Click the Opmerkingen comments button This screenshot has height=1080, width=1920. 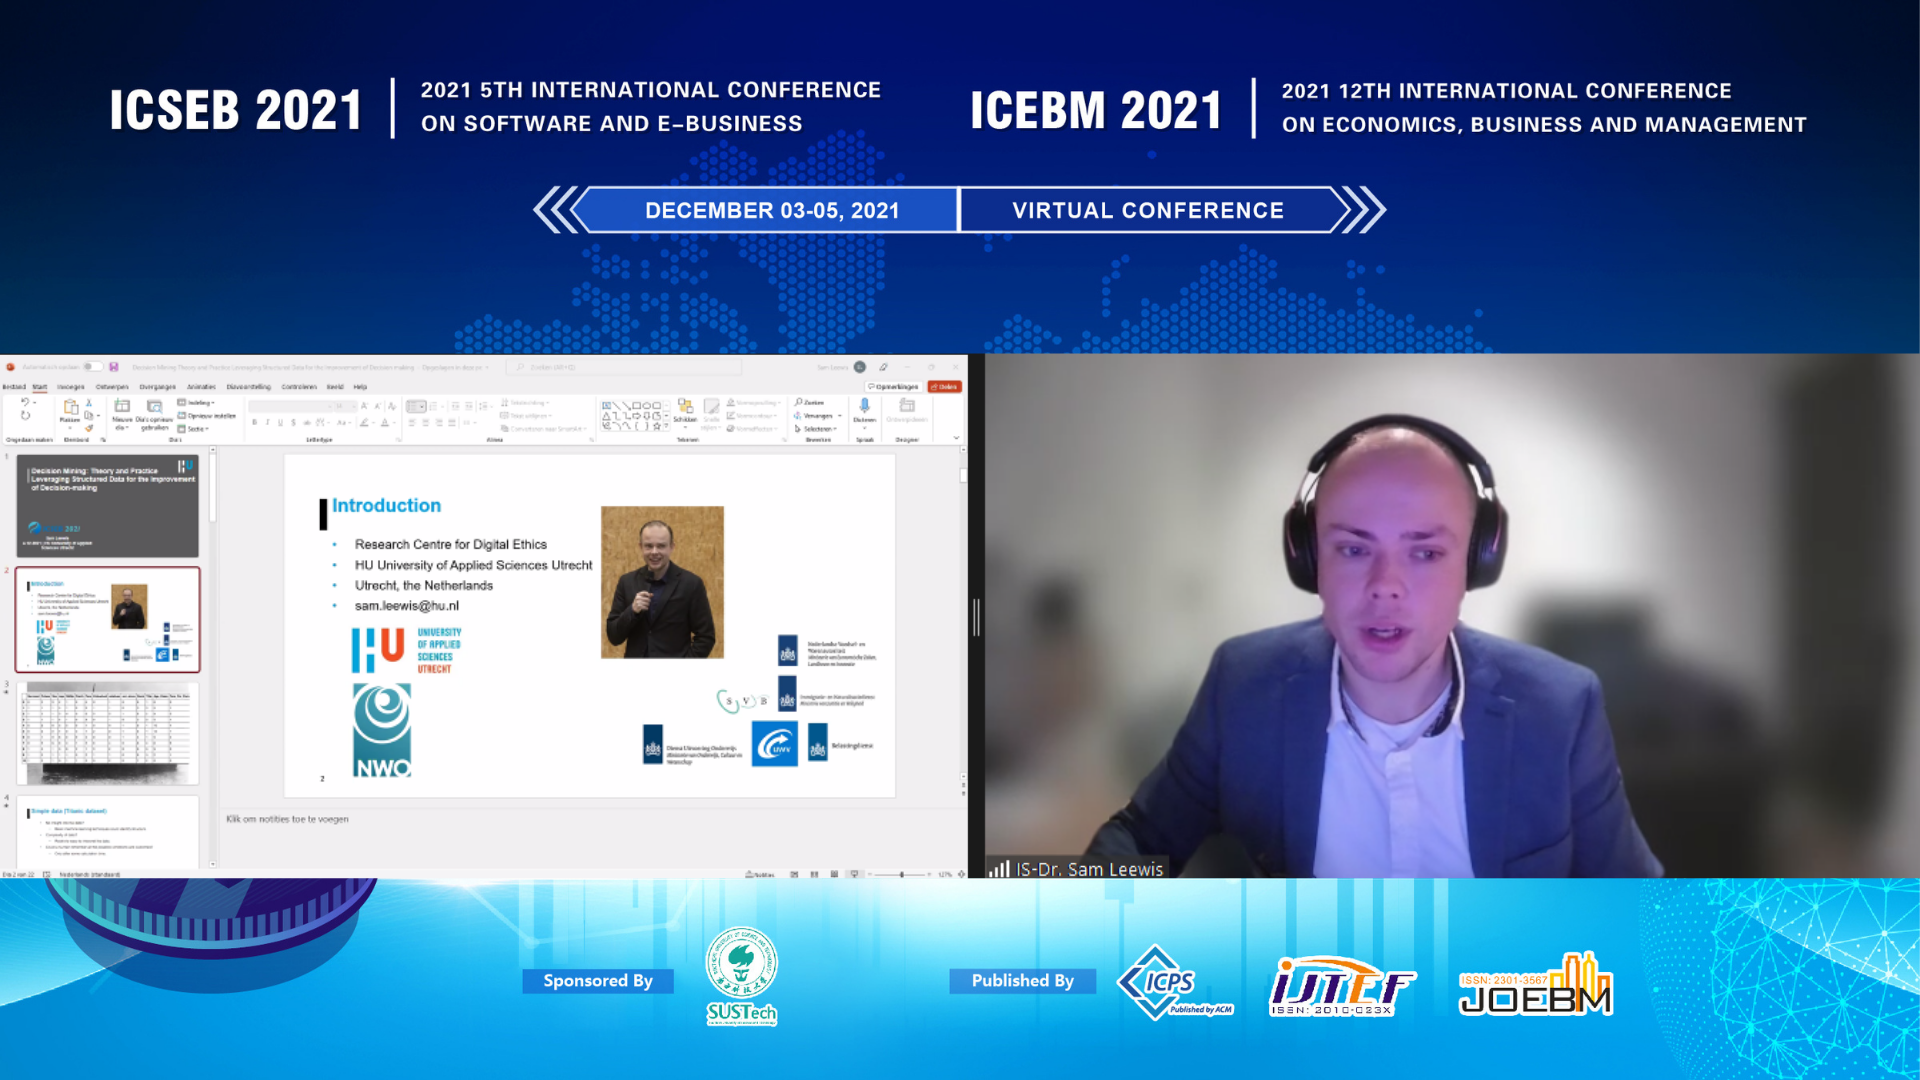(893, 387)
